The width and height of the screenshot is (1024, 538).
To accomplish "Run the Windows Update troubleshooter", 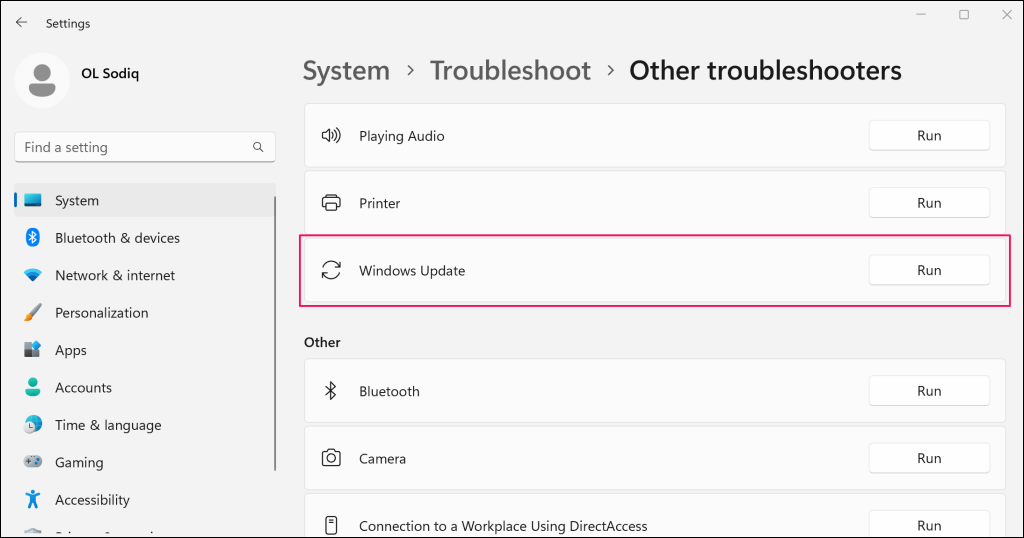I will pos(929,270).
